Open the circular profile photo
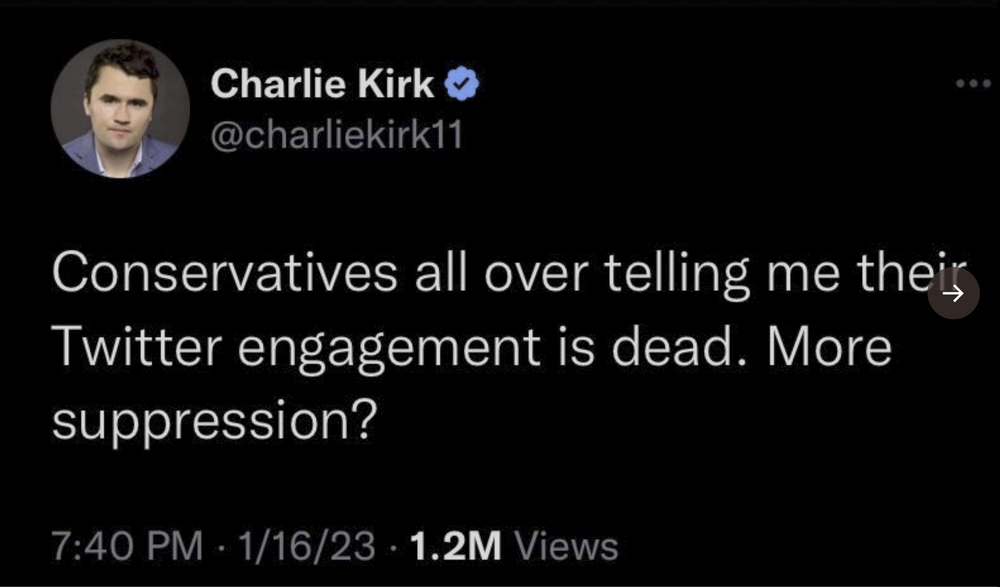 pos(121,110)
